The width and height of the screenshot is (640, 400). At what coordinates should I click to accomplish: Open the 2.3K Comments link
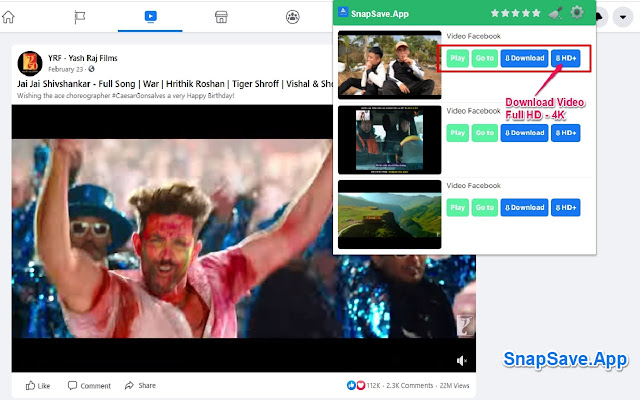pos(409,385)
